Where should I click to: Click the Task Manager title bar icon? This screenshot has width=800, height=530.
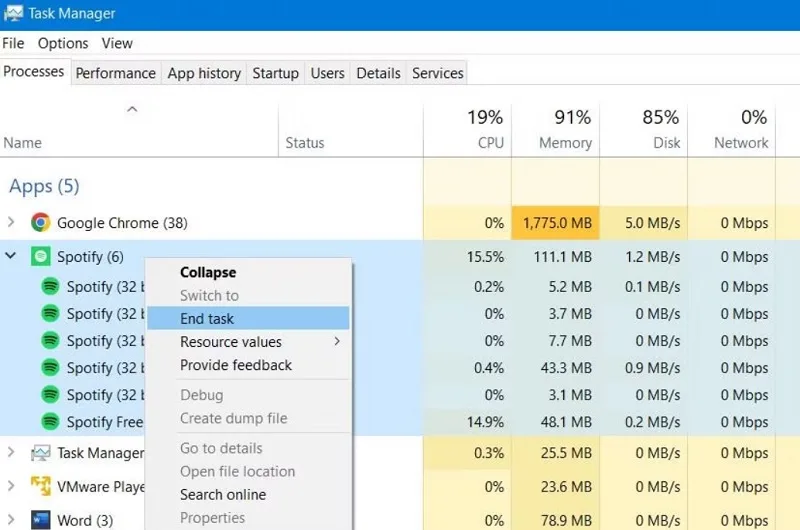coord(13,13)
